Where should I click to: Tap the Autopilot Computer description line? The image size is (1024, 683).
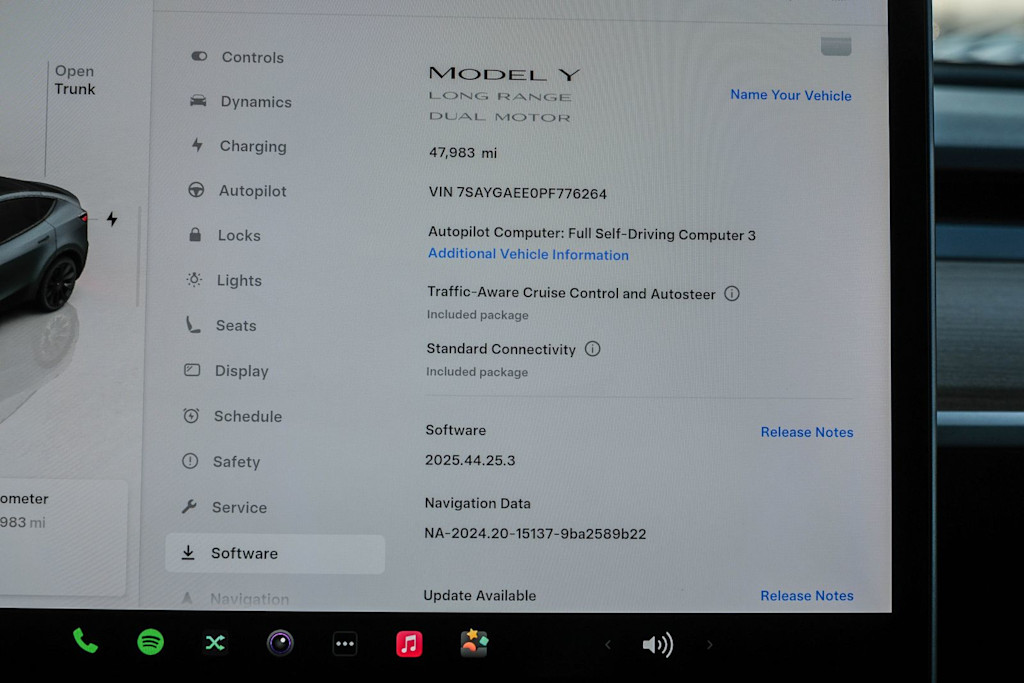(592, 234)
